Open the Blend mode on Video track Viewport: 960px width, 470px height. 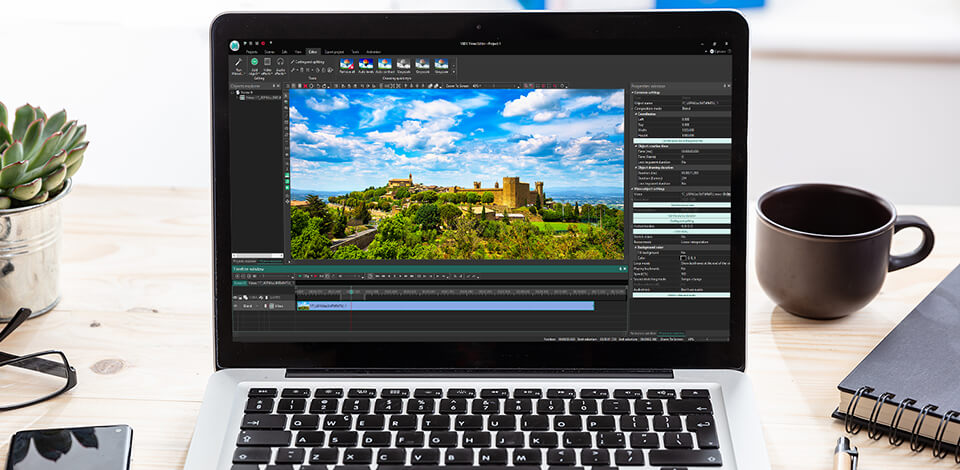[248, 305]
